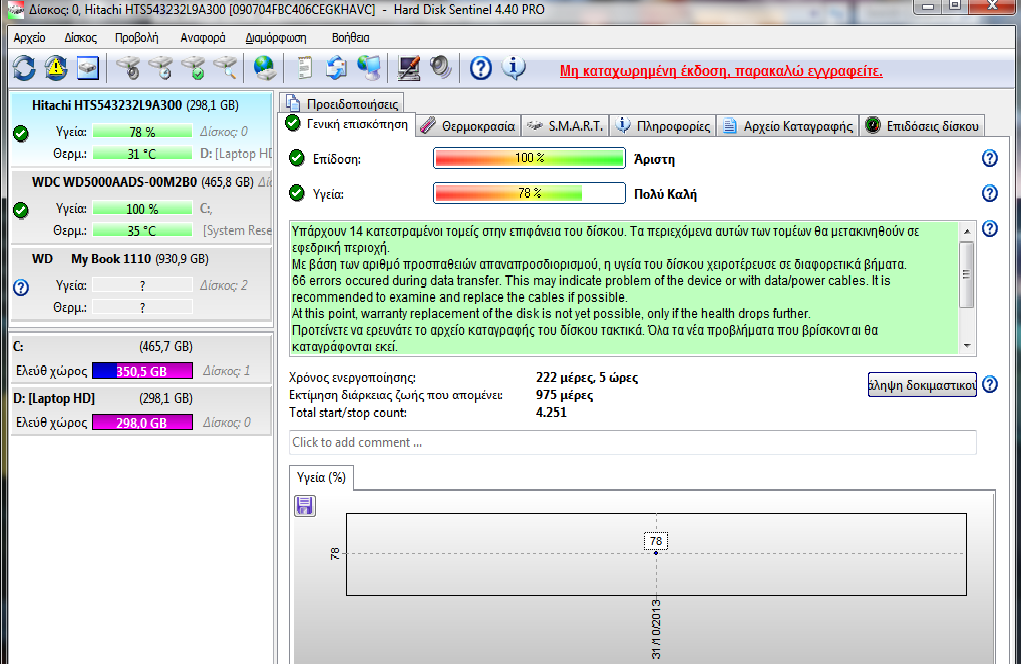Click the save floppy icon above the graph
1021x664 pixels.
click(305, 506)
